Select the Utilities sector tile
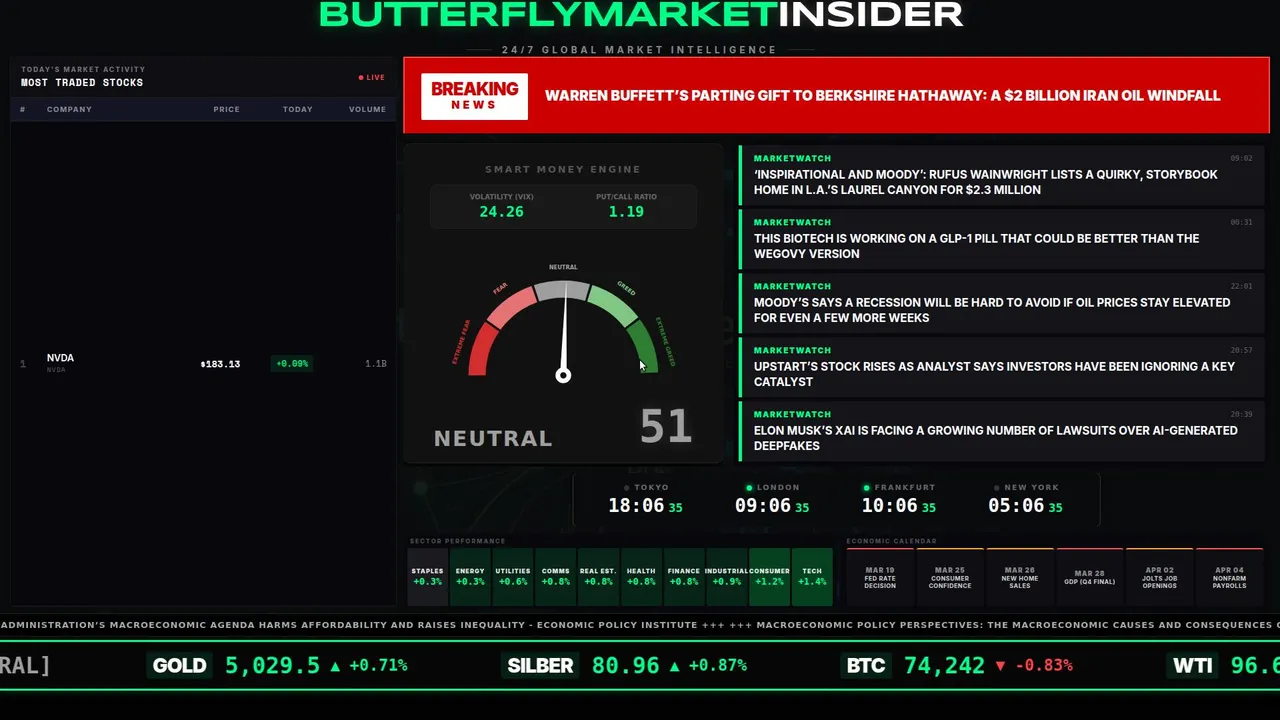 coord(513,577)
